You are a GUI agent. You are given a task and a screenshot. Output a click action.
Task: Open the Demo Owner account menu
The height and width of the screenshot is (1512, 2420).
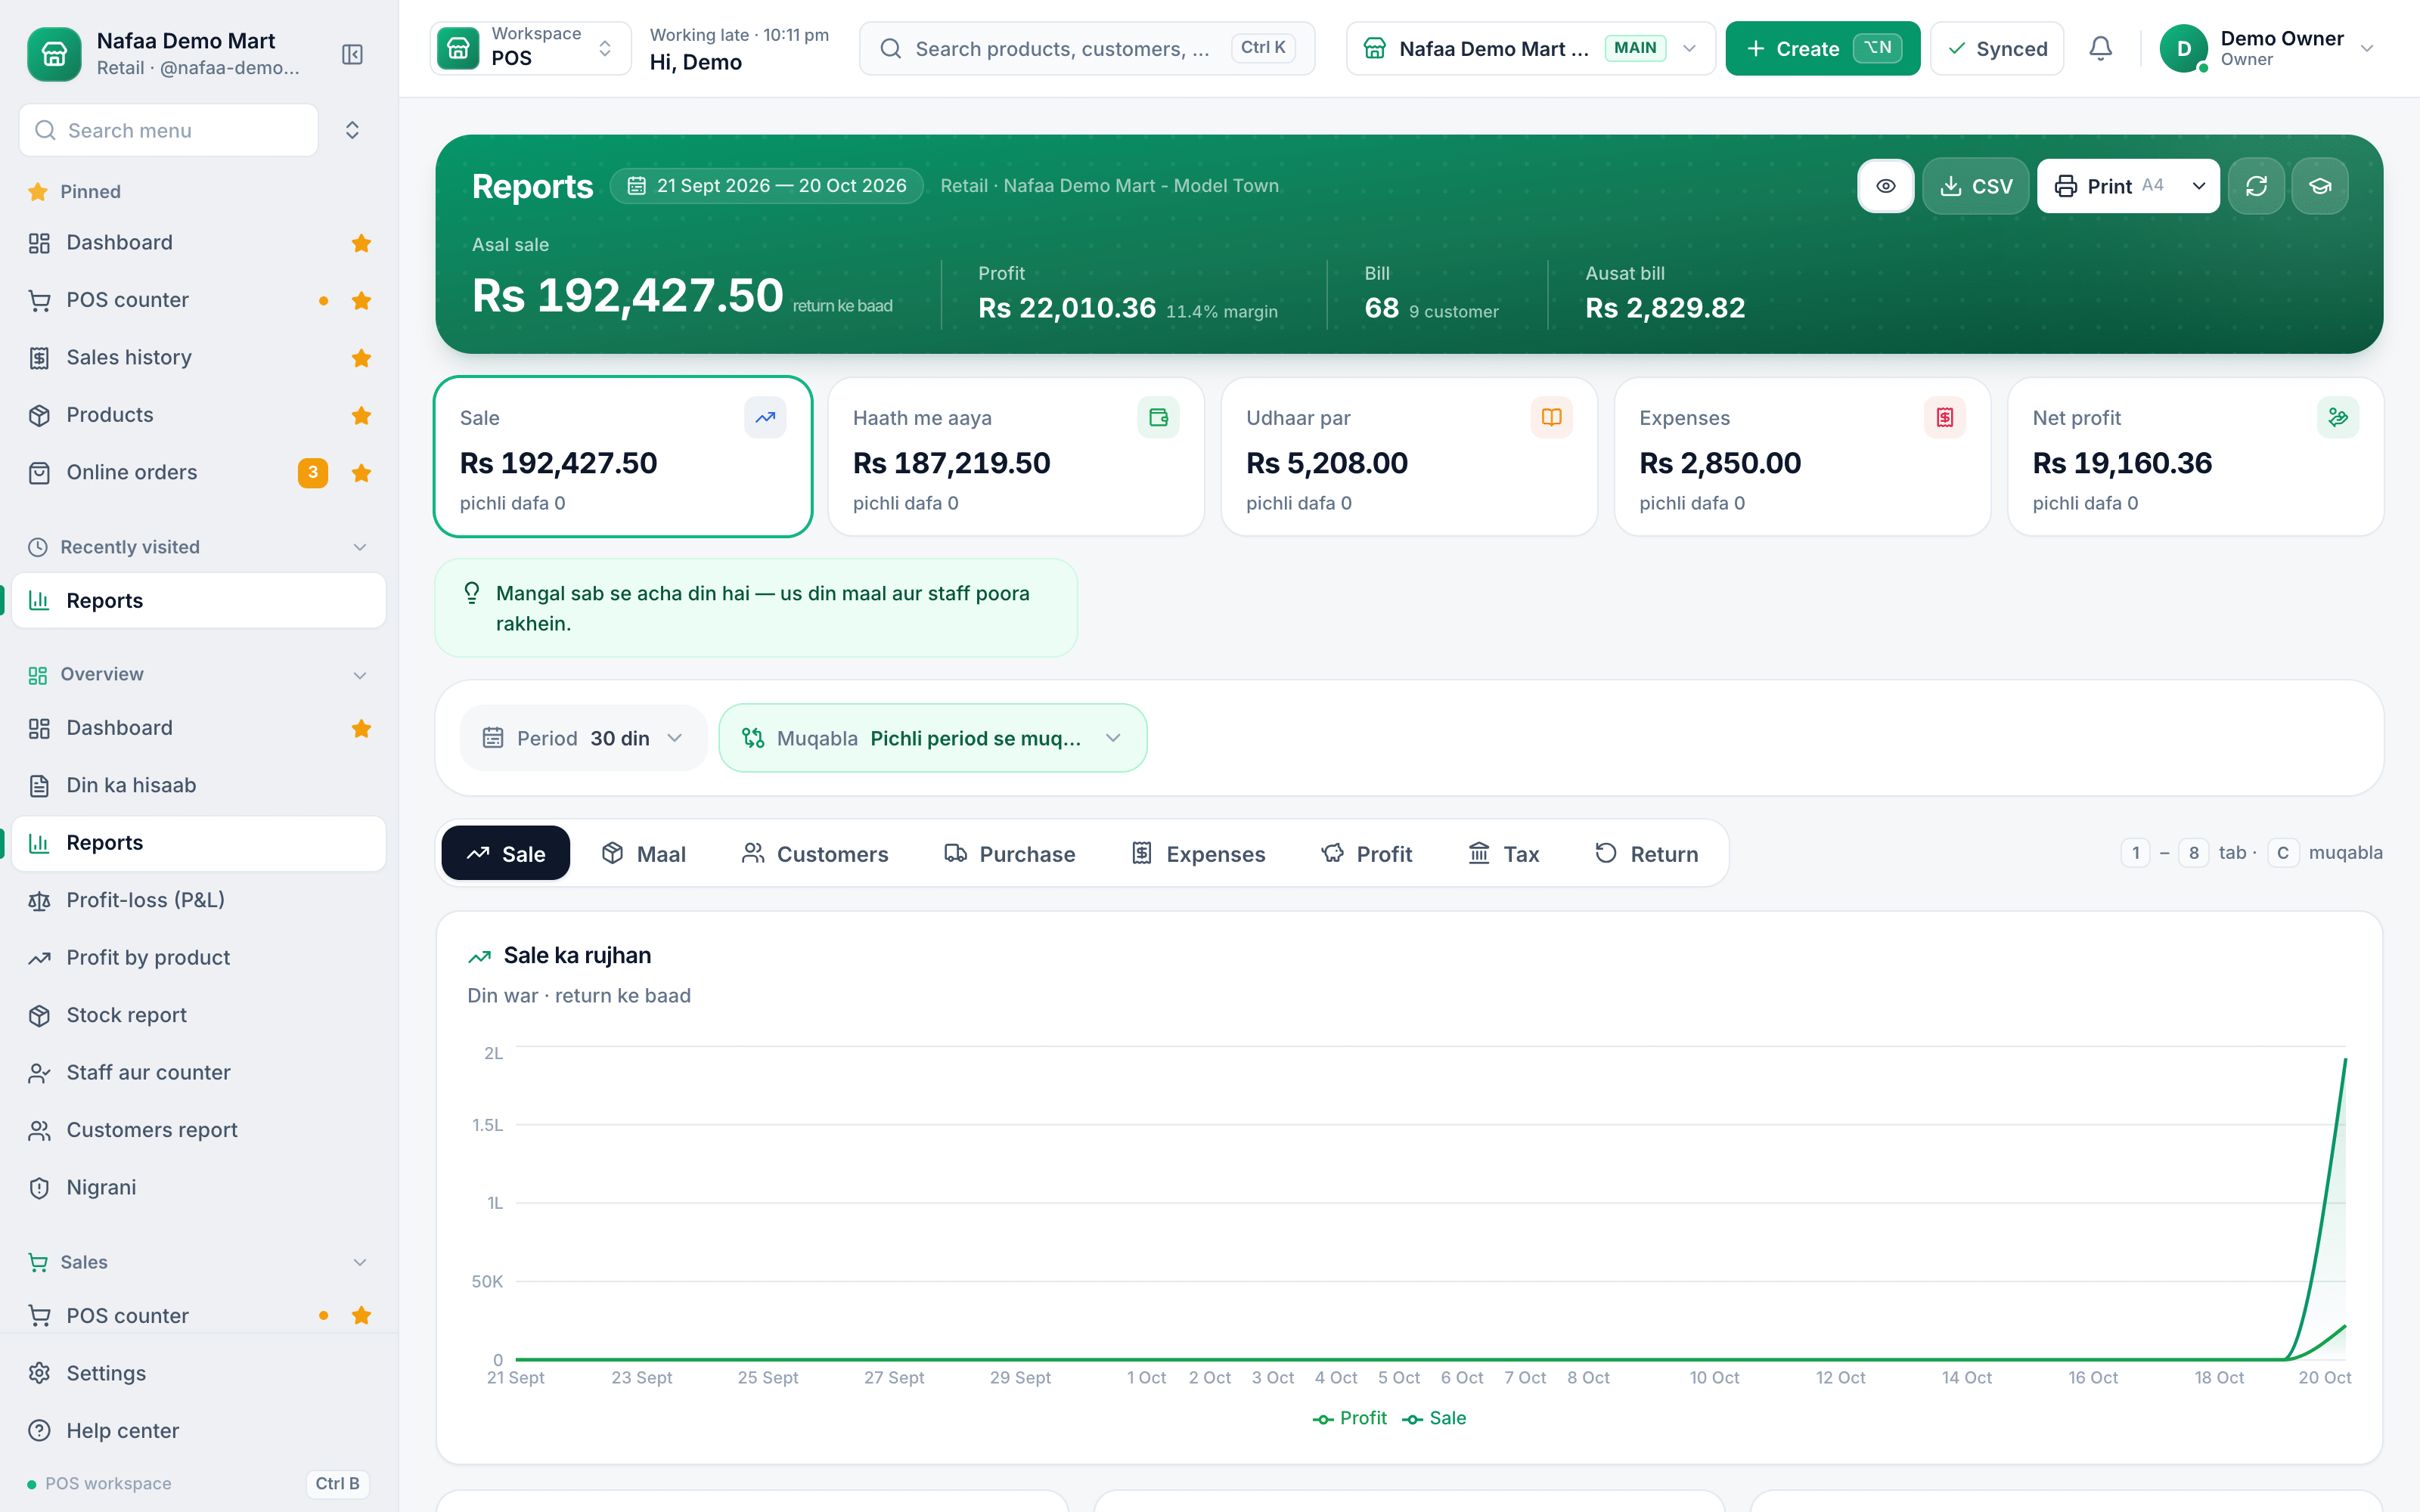click(x=2268, y=48)
